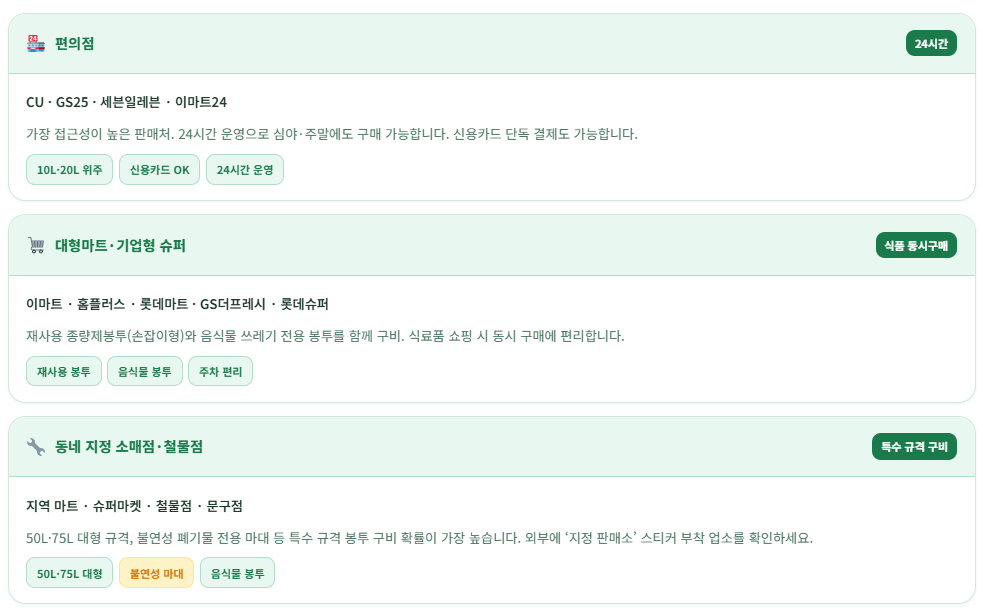This screenshot has width=983, height=614.
Task: Click the yellow 불연성 마대 tag
Action: click(x=156, y=573)
